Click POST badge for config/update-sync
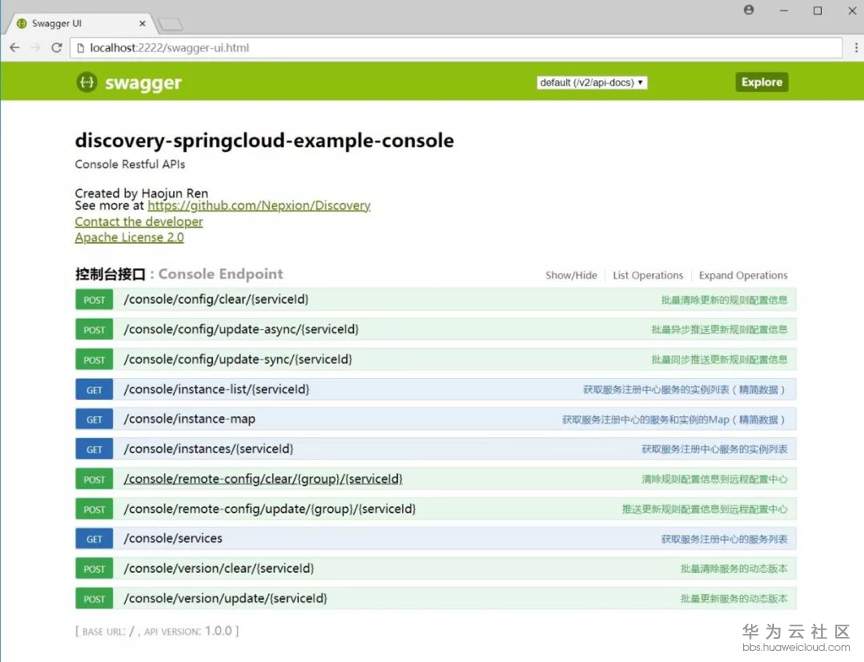The width and height of the screenshot is (864, 662). [94, 359]
